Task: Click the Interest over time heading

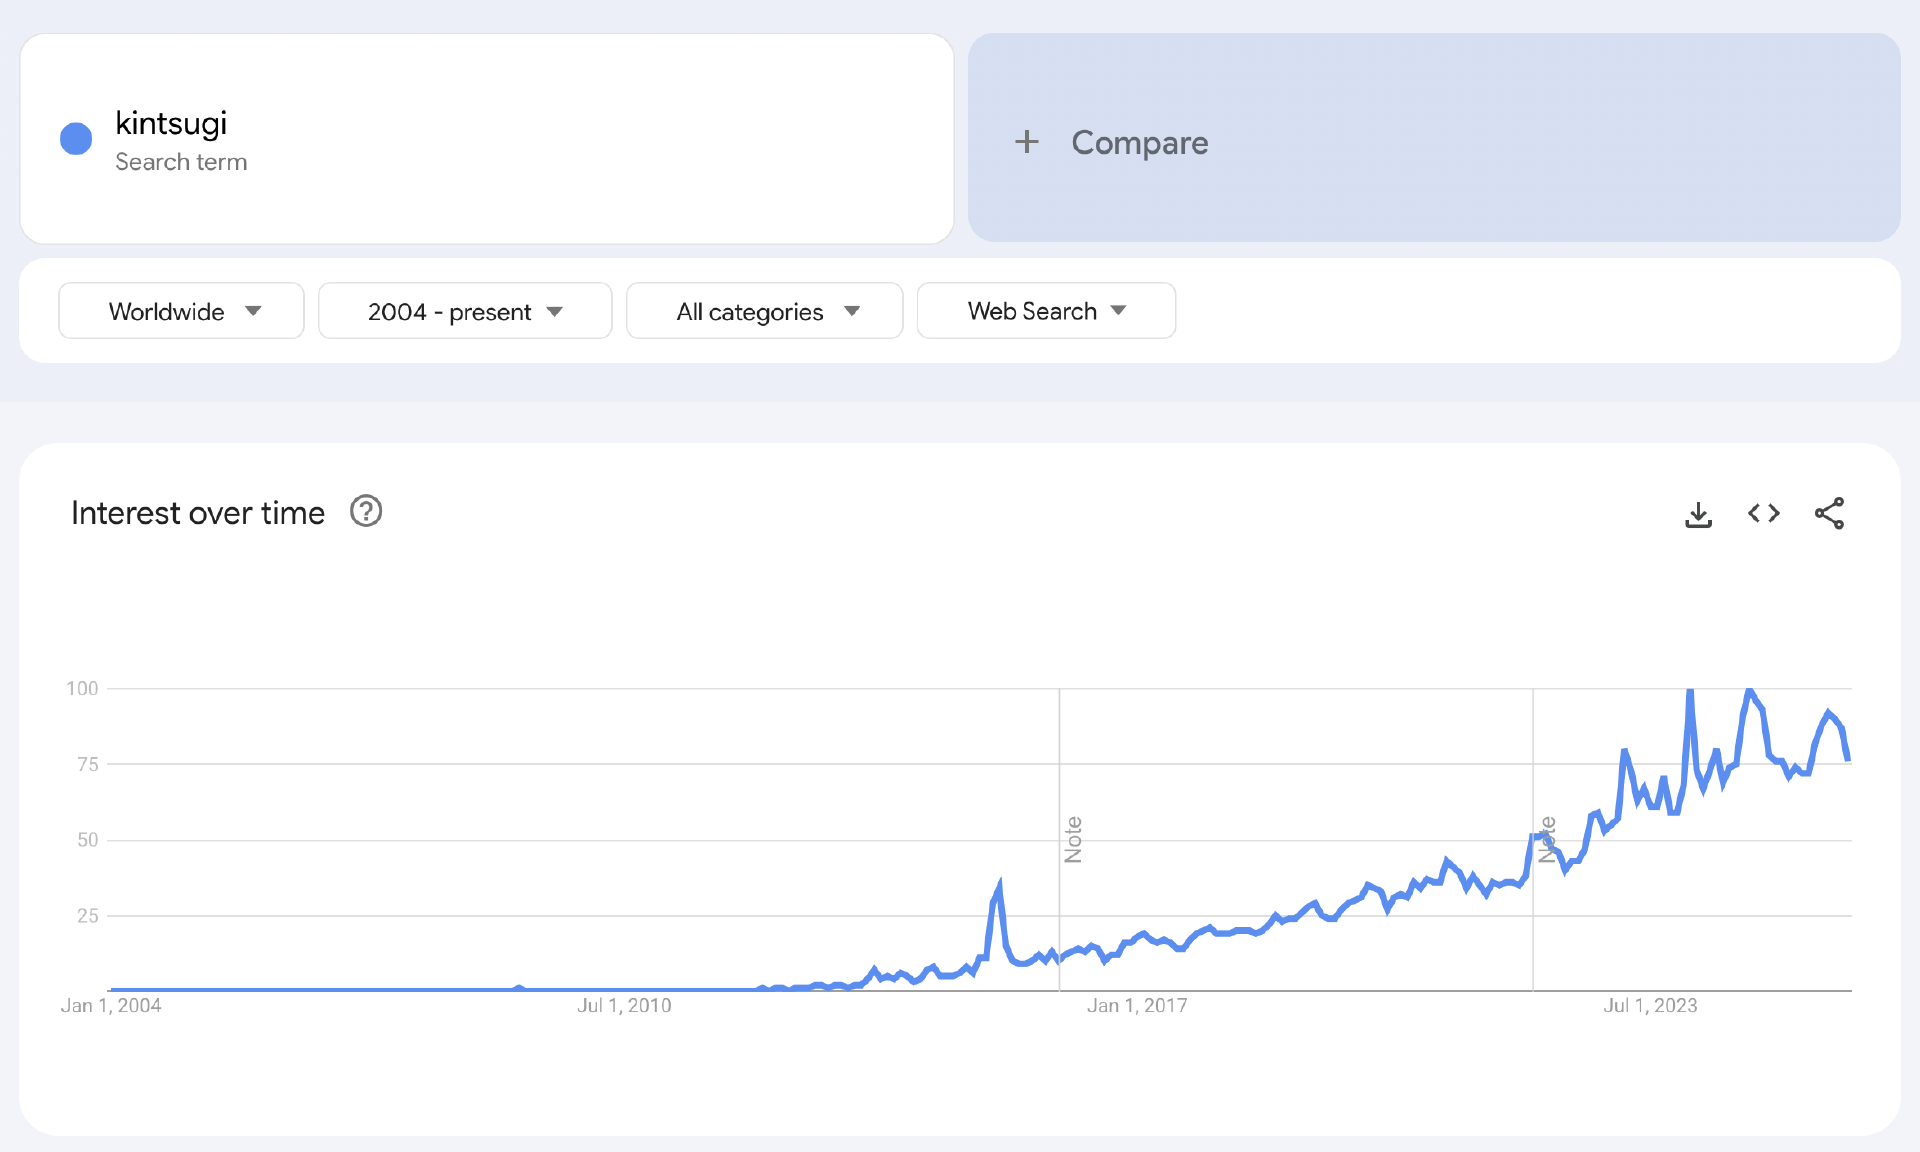Action: [x=198, y=513]
